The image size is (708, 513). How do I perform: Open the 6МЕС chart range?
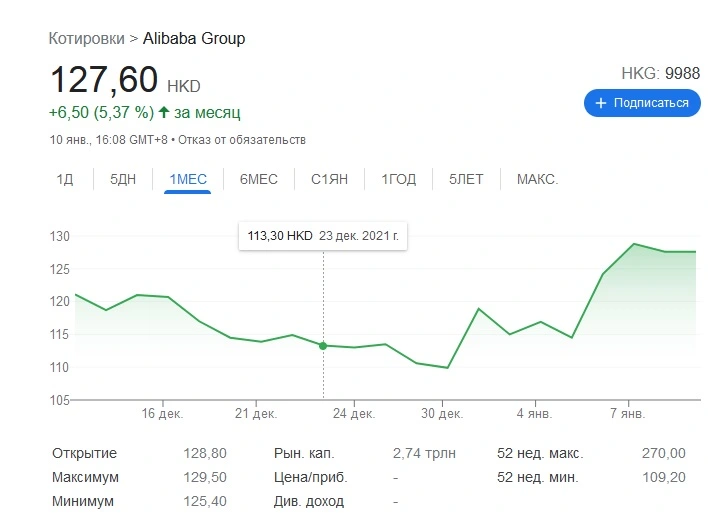[x=258, y=179]
